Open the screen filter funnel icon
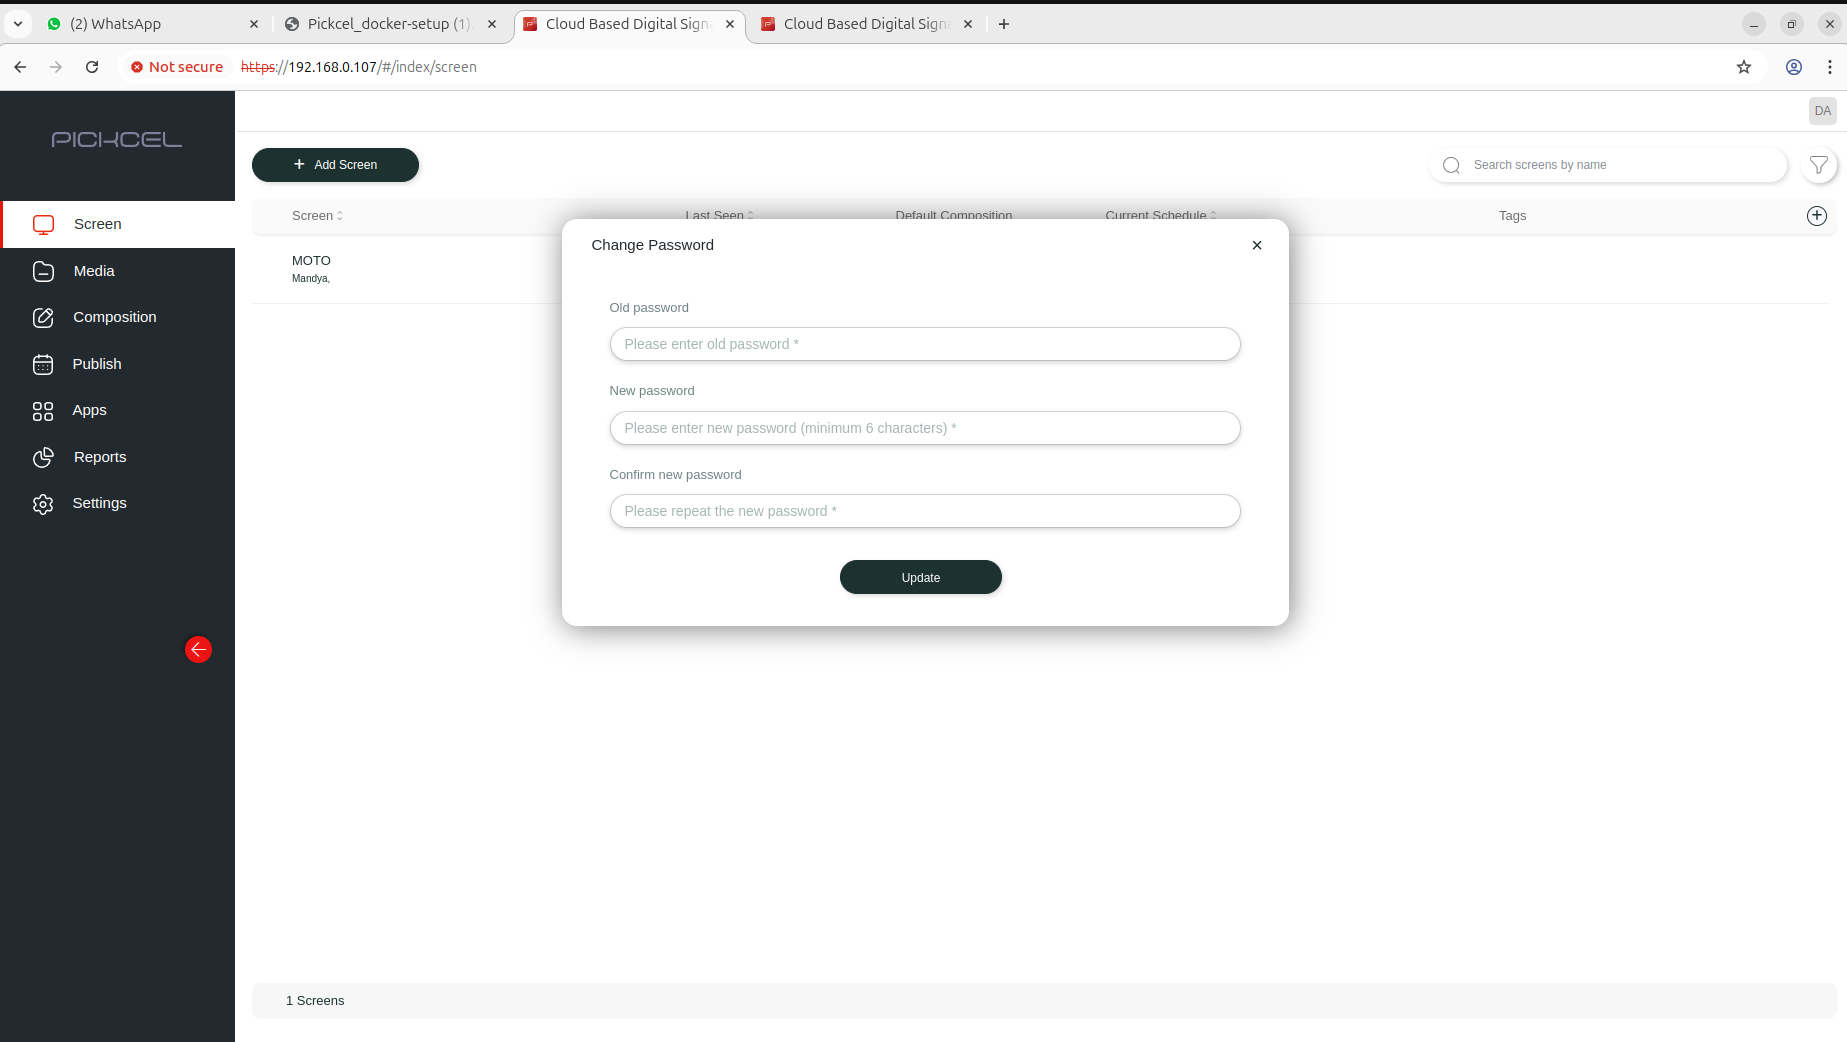1847x1042 pixels. 1819,165
